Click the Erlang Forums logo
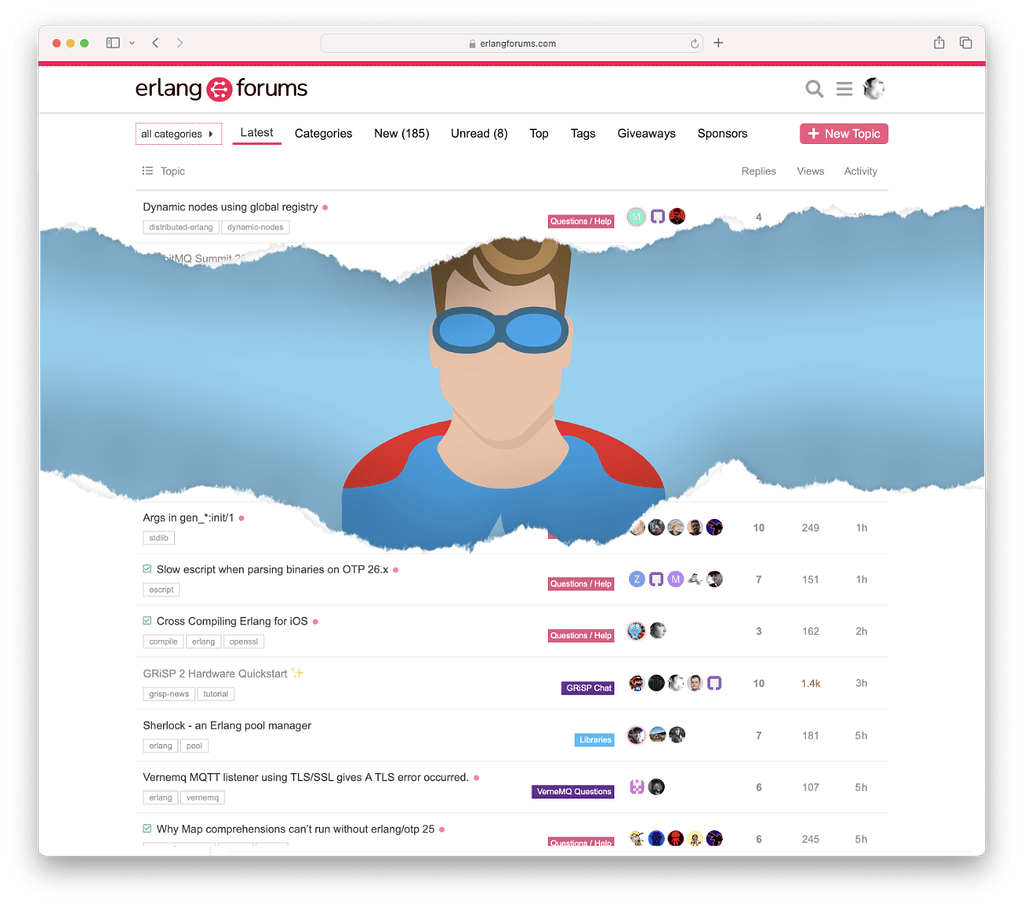The height and width of the screenshot is (907, 1024). pyautogui.click(x=222, y=88)
